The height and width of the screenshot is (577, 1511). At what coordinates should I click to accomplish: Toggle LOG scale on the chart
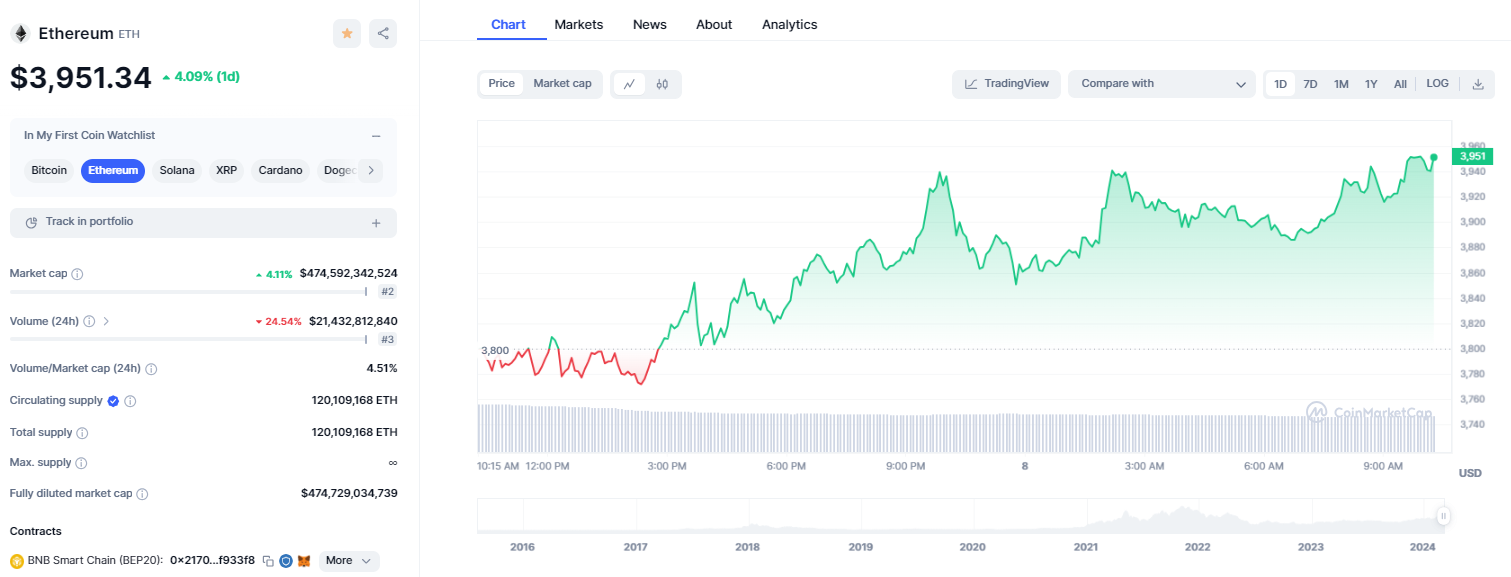click(1437, 84)
